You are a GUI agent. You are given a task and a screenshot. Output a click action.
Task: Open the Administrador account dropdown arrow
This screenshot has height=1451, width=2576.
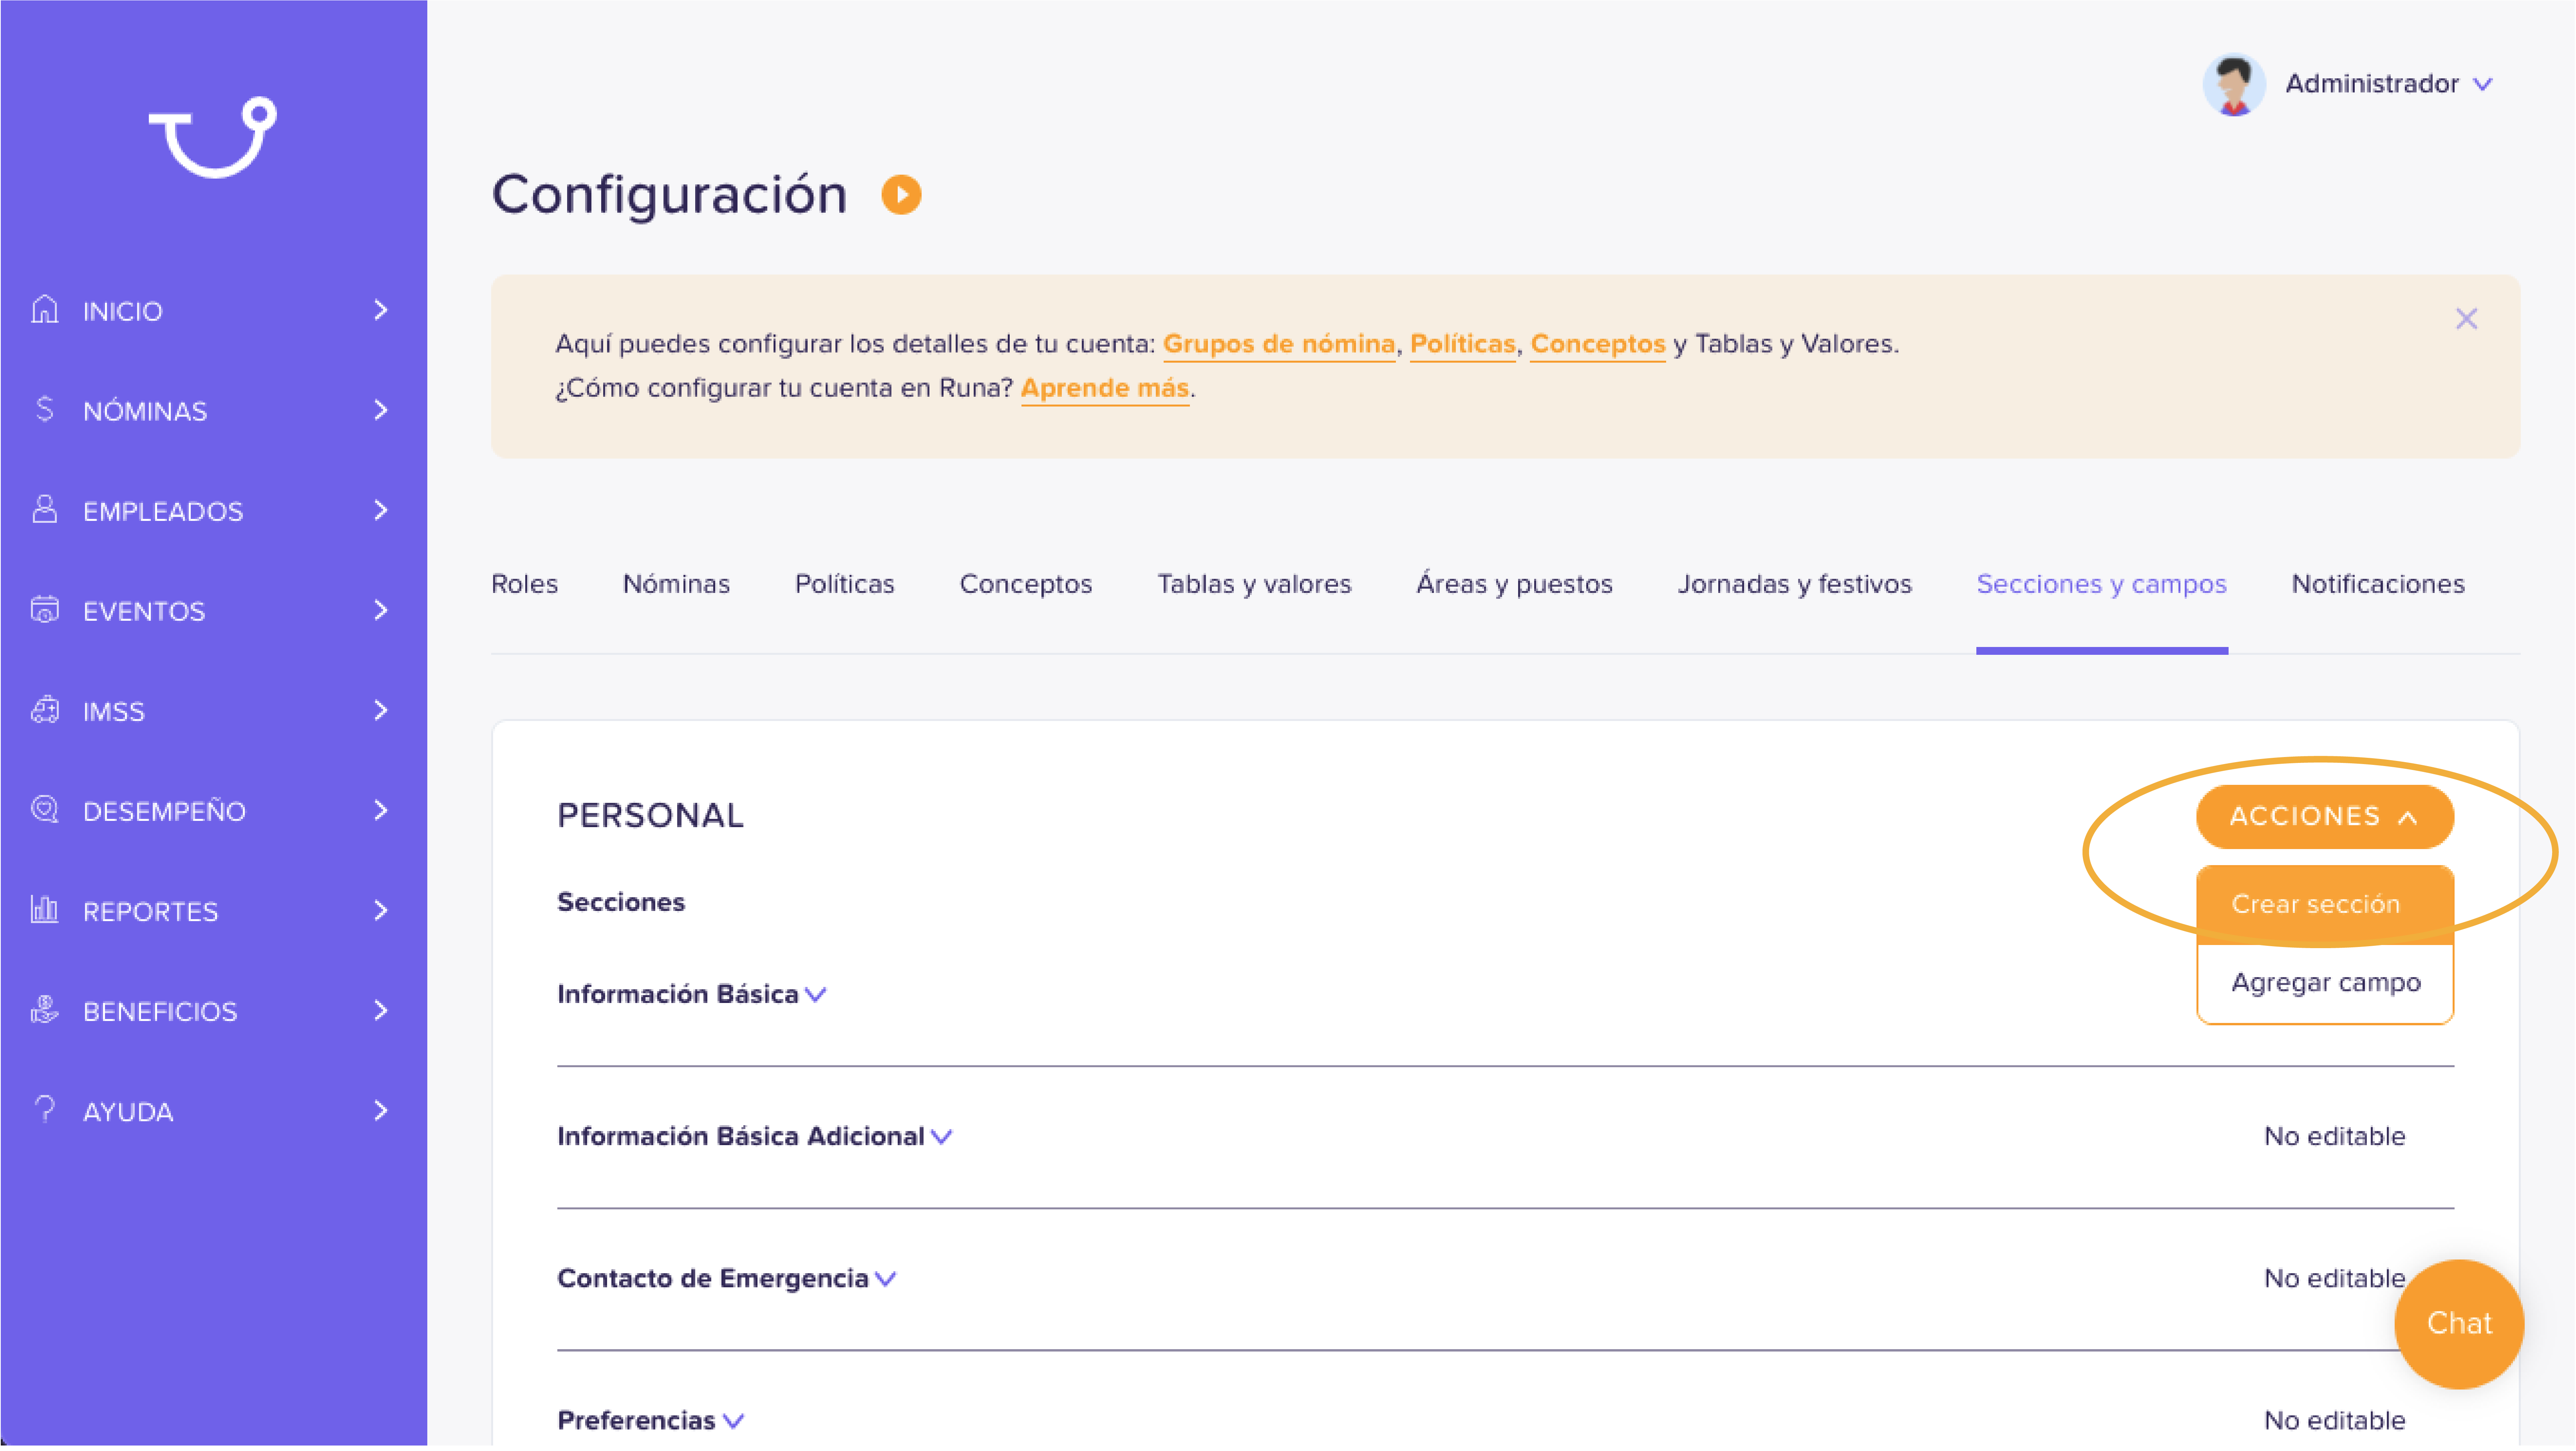[x=2483, y=85]
